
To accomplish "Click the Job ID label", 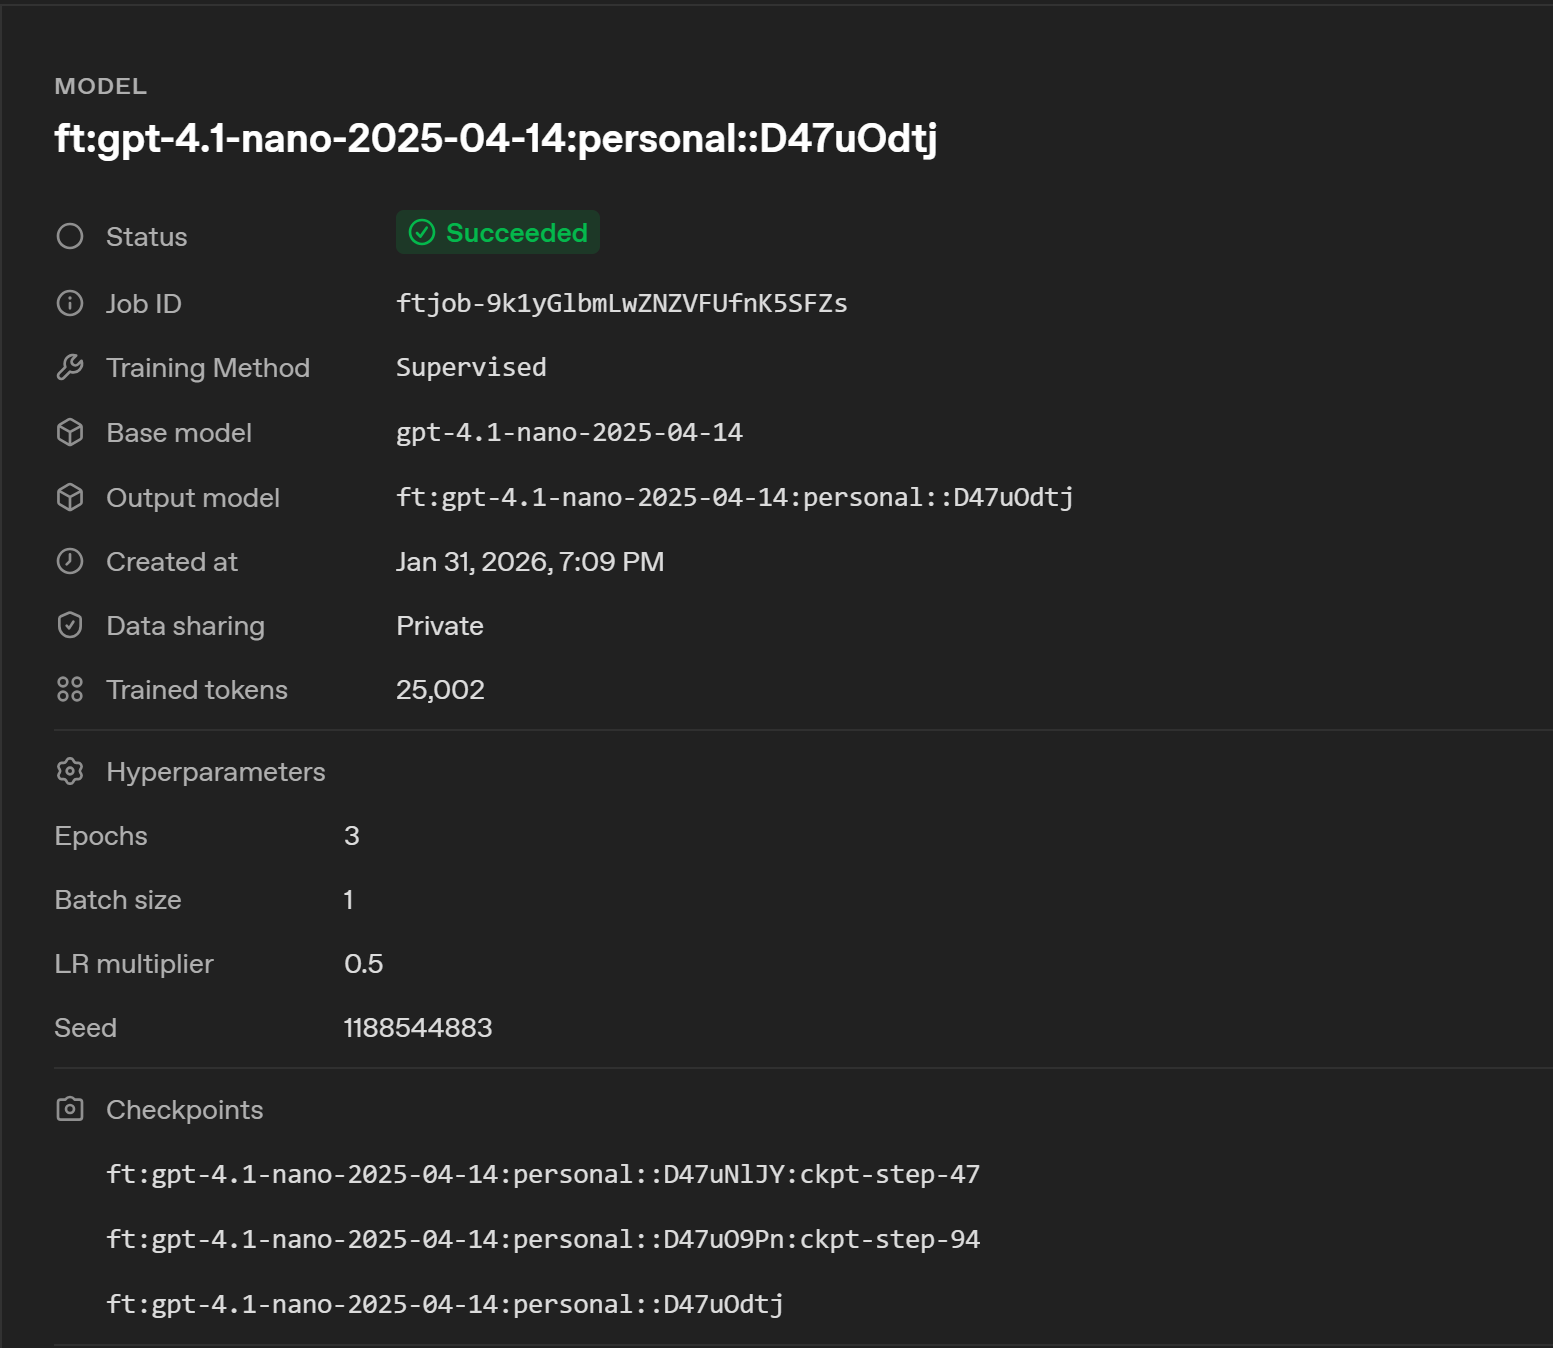I will tap(144, 303).
